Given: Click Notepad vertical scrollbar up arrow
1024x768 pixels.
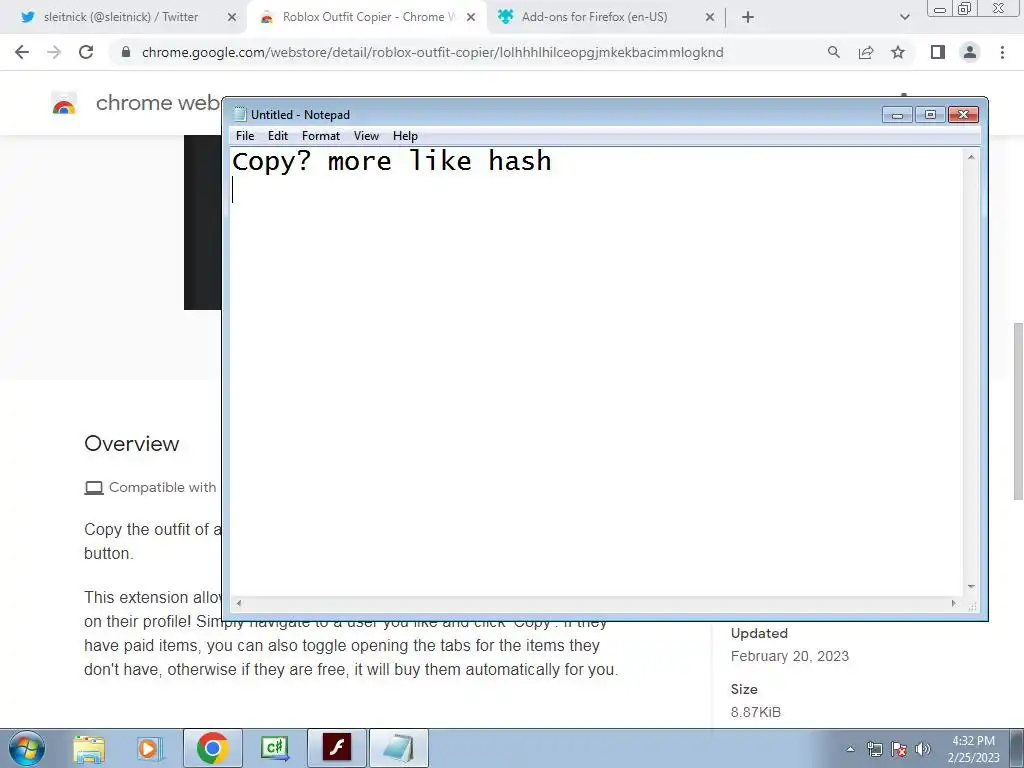Looking at the screenshot, I should pos(971,157).
